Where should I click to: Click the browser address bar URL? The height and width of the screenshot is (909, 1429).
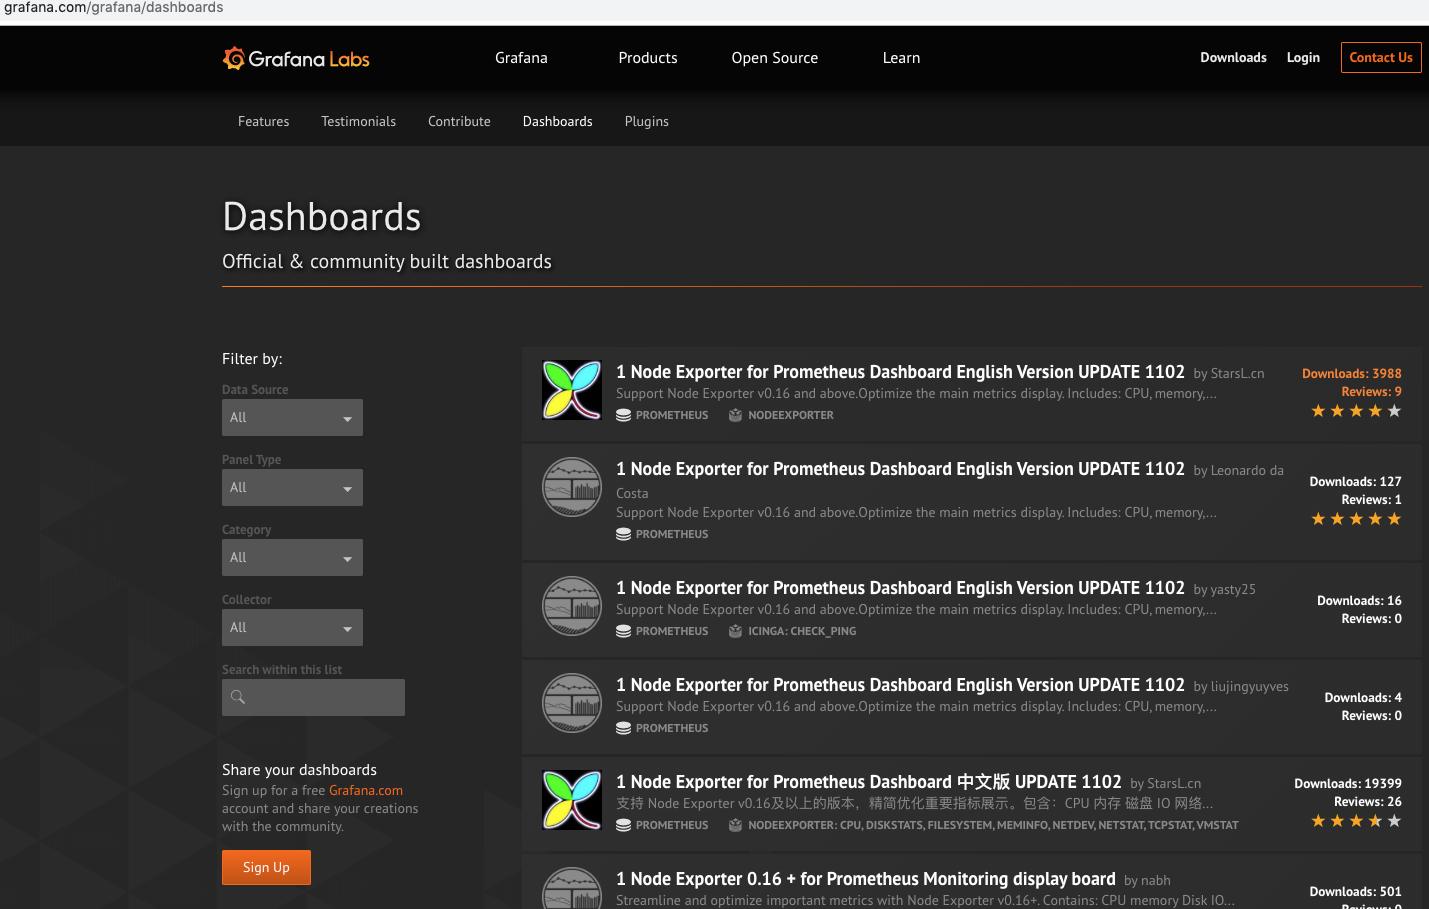113,8
